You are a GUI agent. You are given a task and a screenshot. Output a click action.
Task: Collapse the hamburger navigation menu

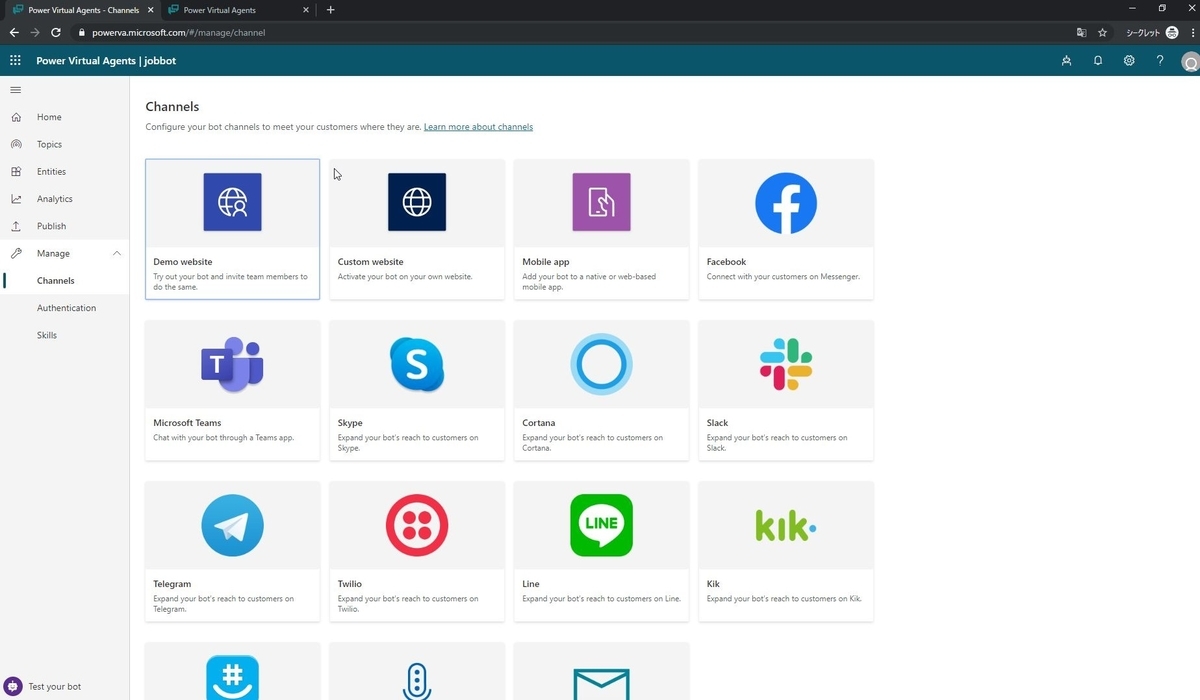point(15,90)
